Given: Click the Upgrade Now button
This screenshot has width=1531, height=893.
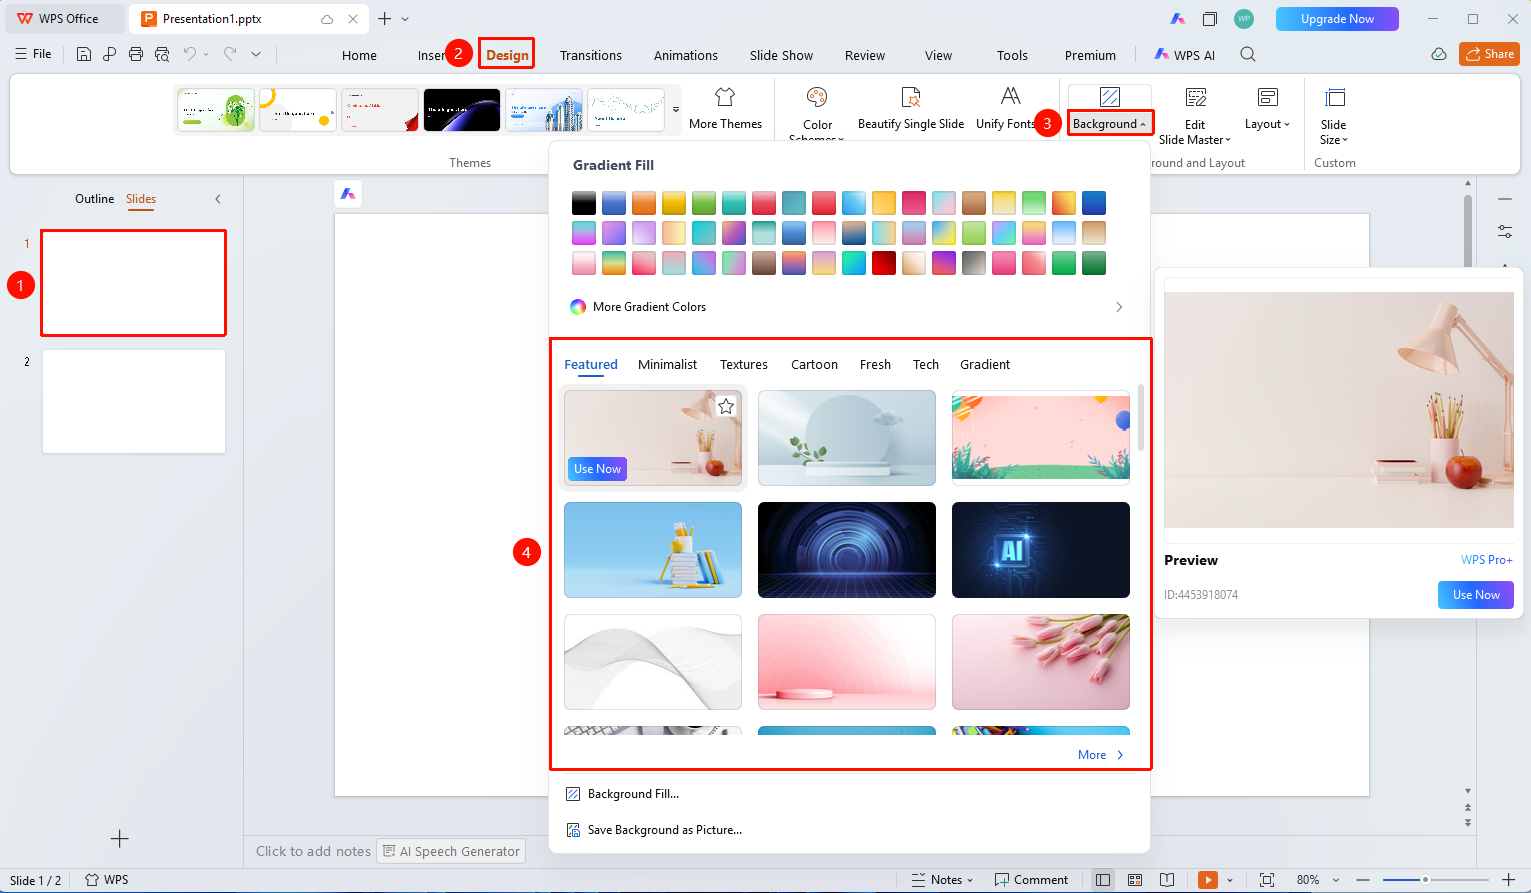Looking at the screenshot, I should click(x=1337, y=19).
